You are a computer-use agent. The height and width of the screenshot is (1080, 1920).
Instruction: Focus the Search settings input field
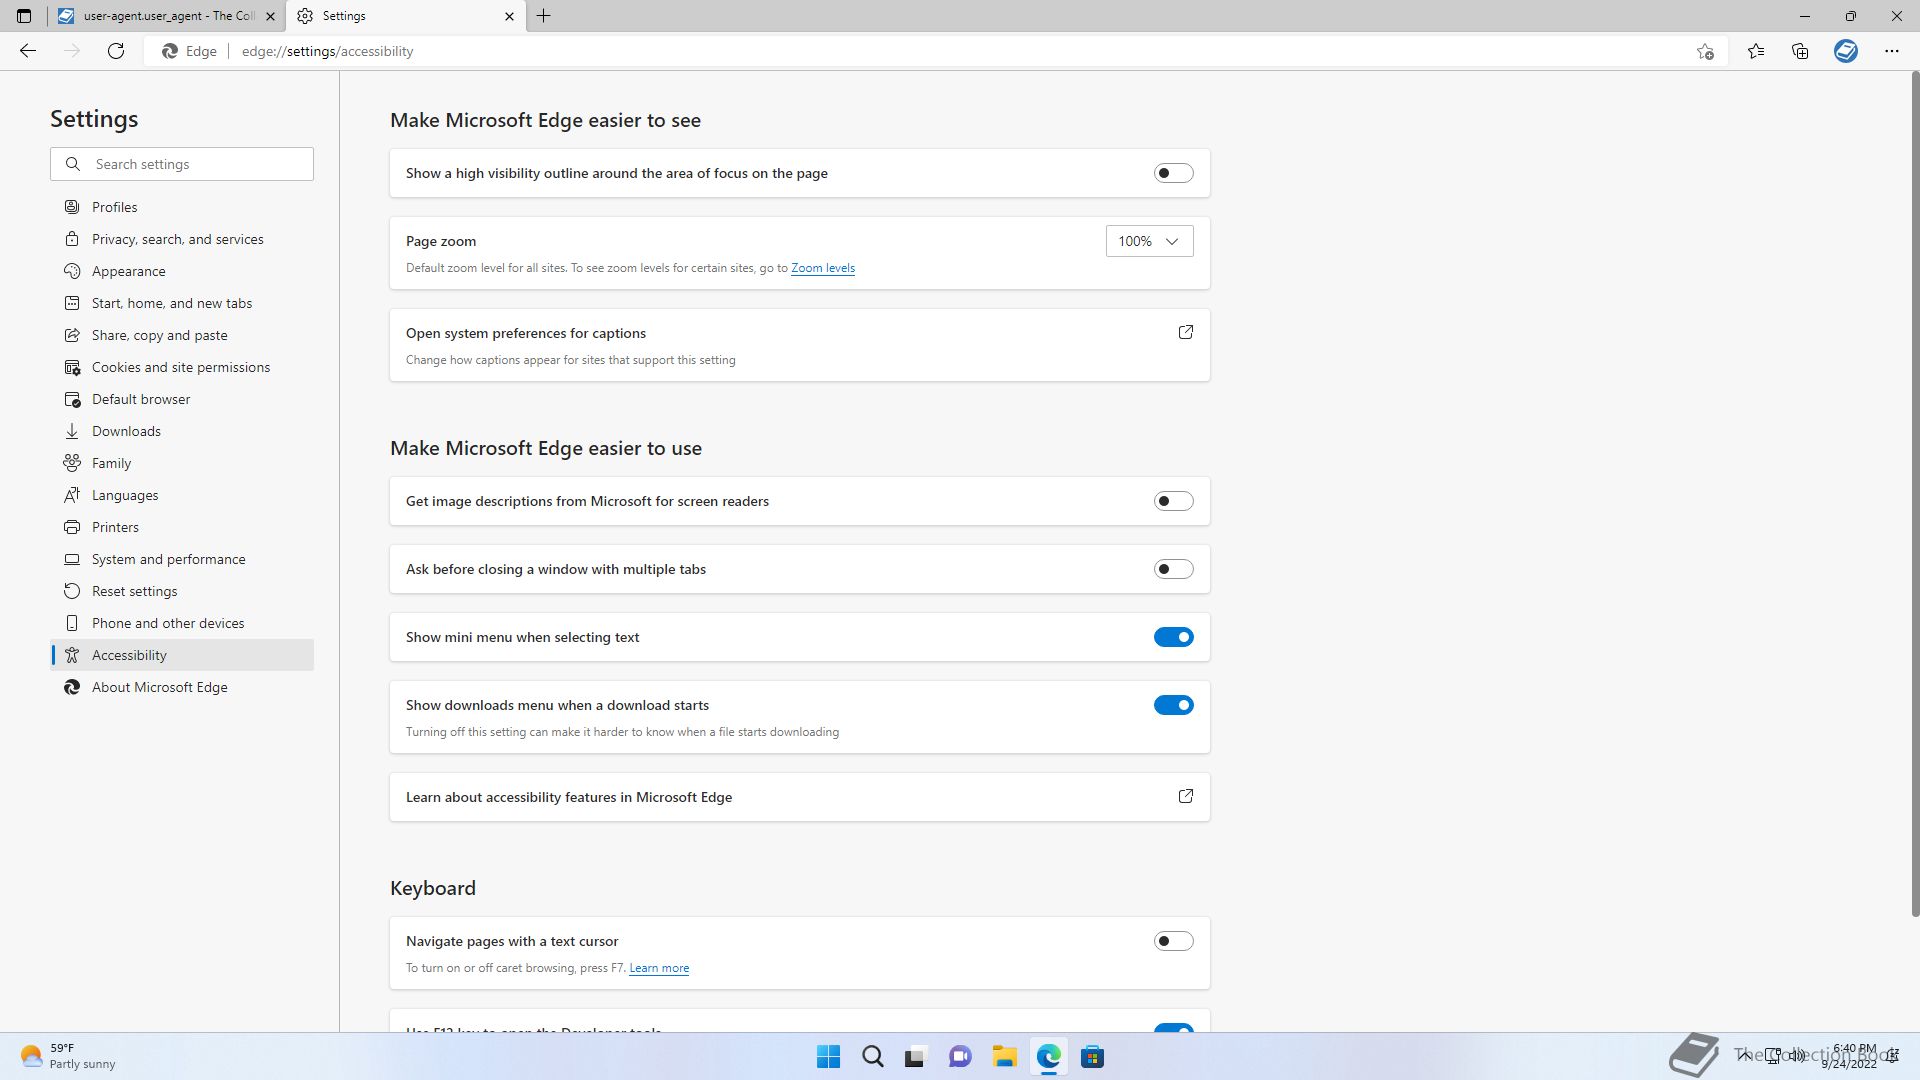182,164
